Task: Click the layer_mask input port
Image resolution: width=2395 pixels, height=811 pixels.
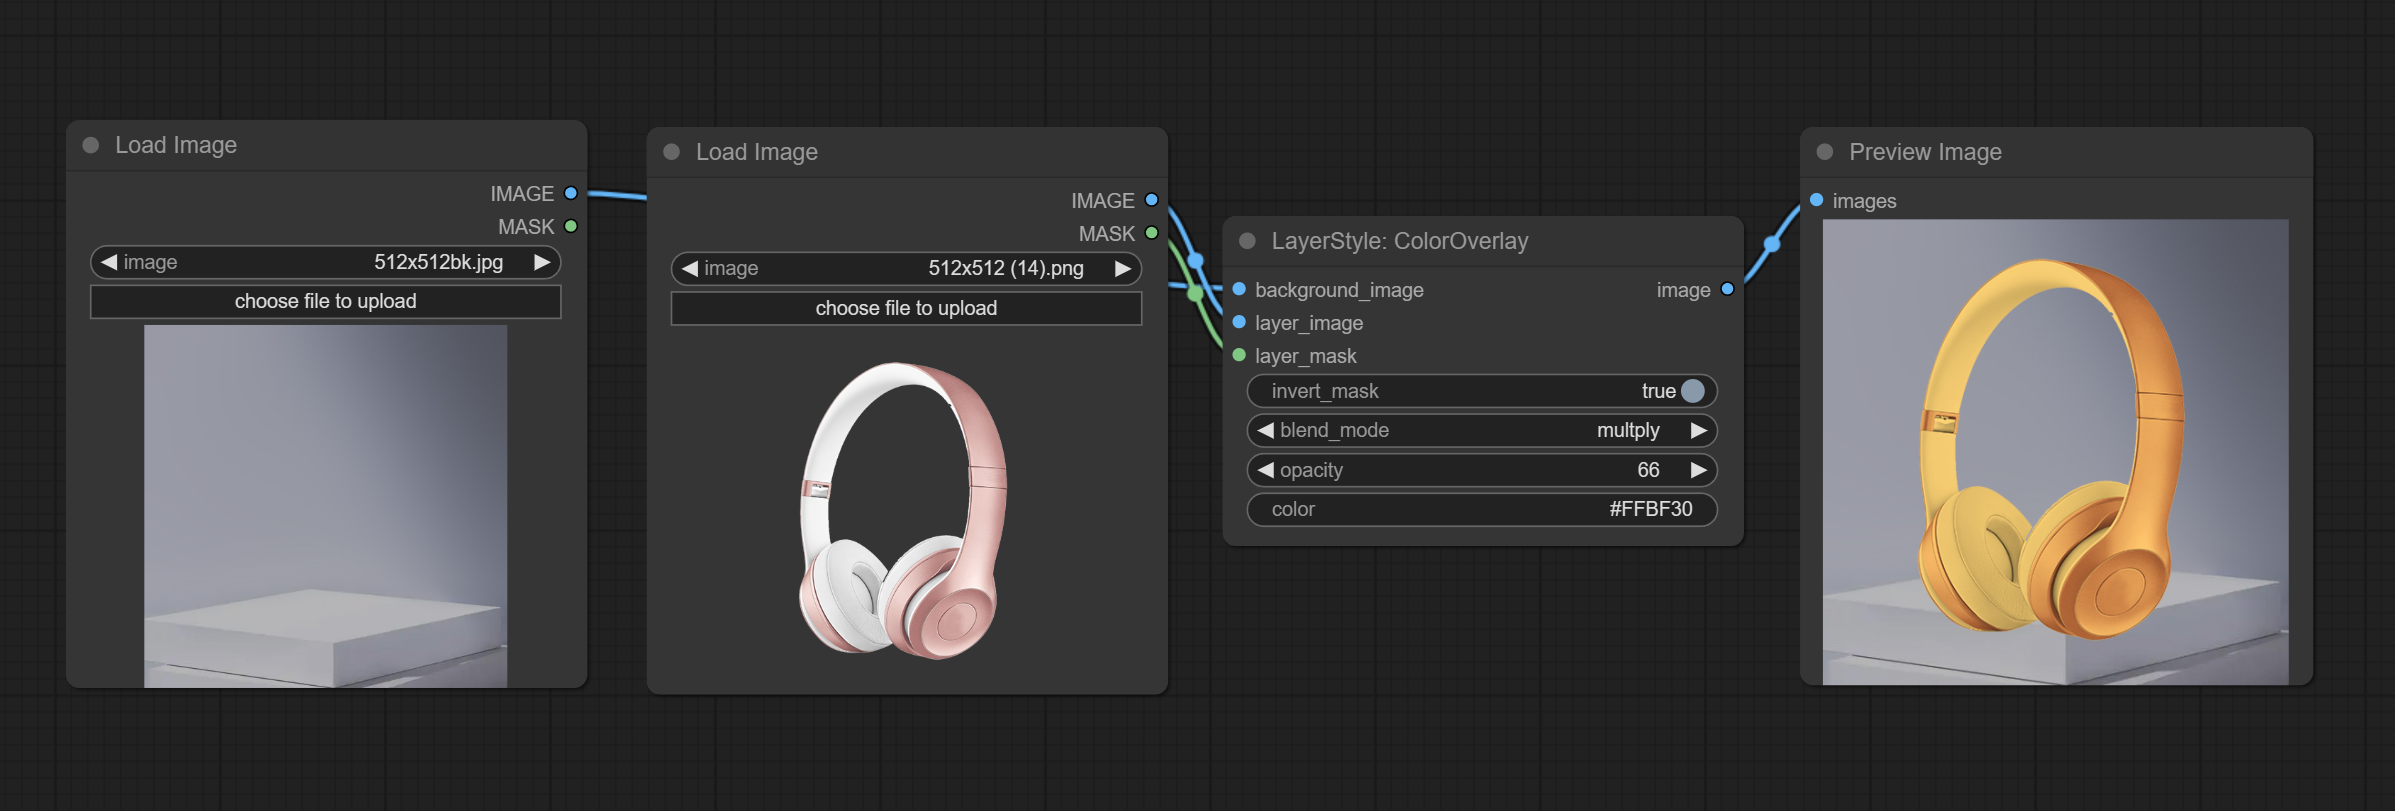Action: (x=1239, y=355)
